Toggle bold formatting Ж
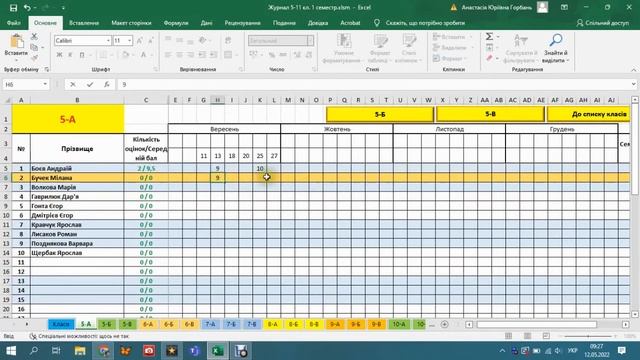 coord(60,55)
